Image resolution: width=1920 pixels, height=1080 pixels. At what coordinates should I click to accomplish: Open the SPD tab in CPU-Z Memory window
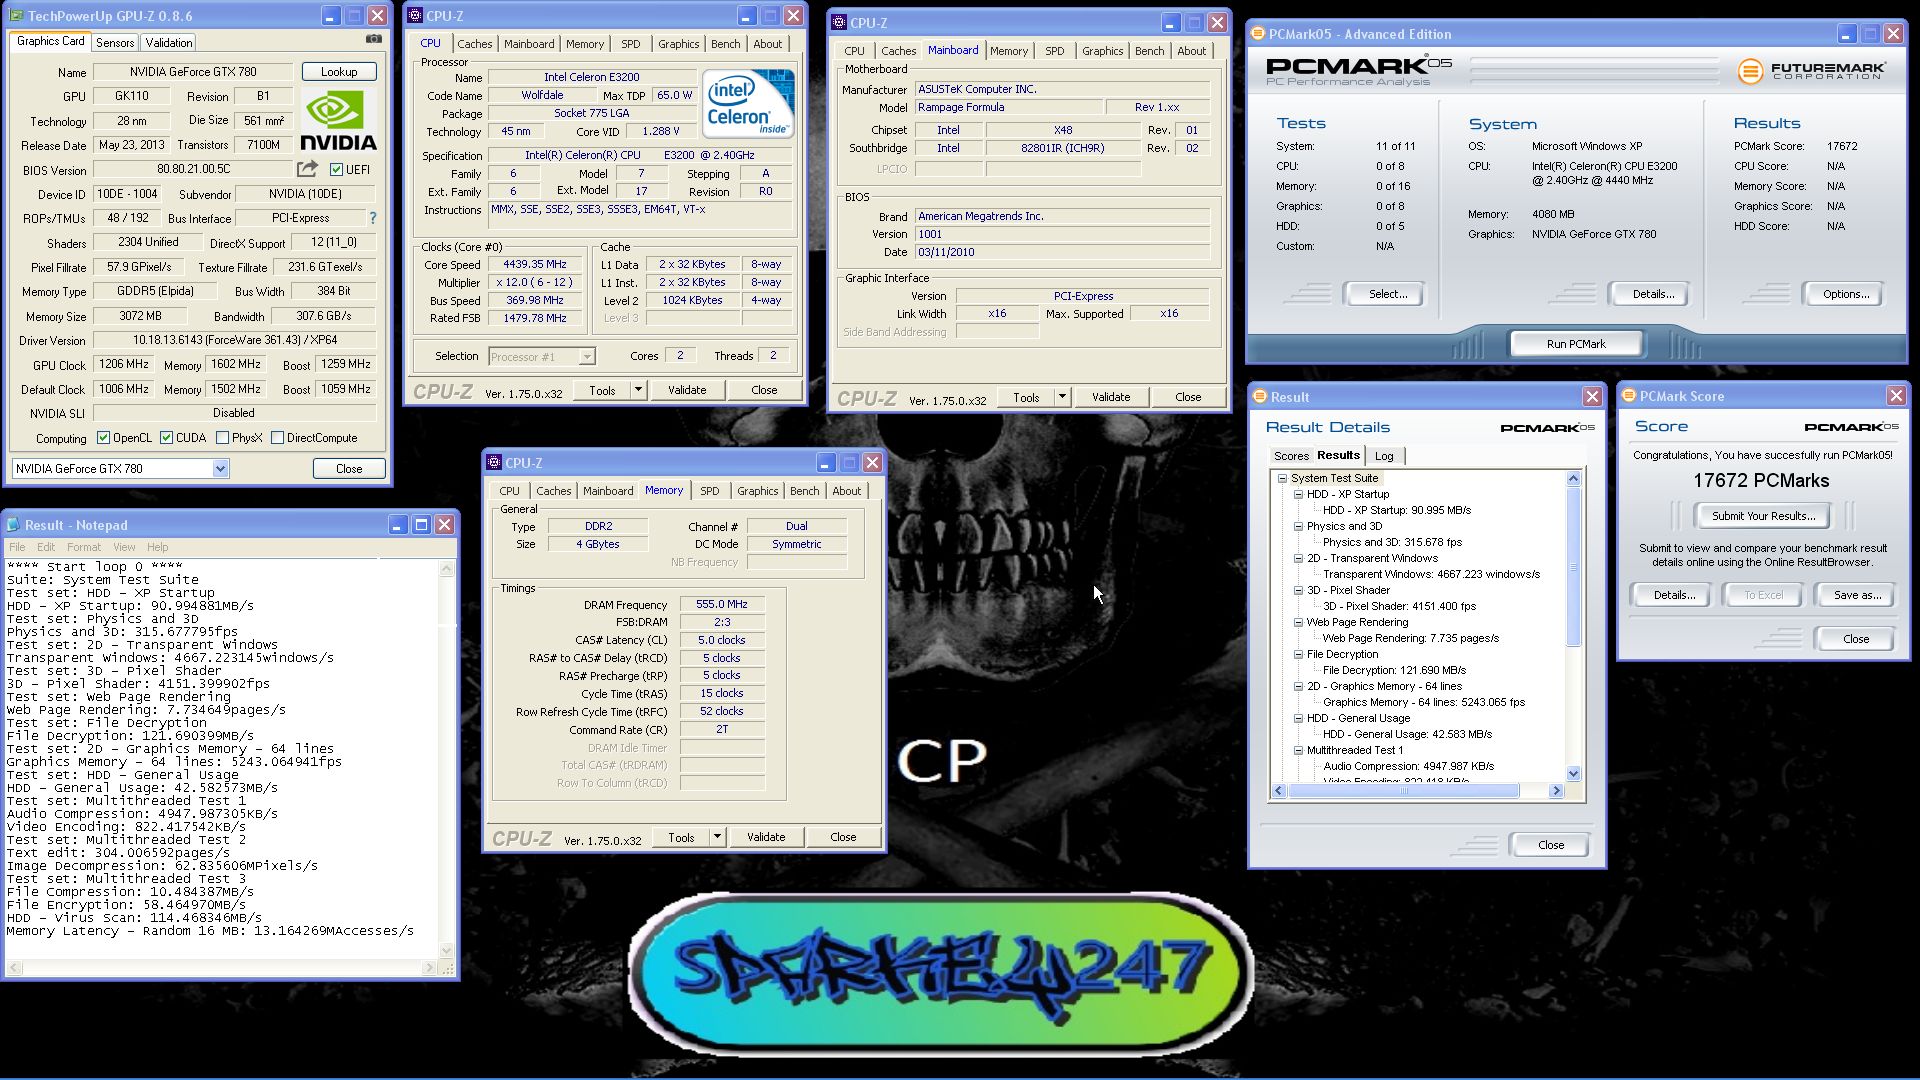[709, 491]
